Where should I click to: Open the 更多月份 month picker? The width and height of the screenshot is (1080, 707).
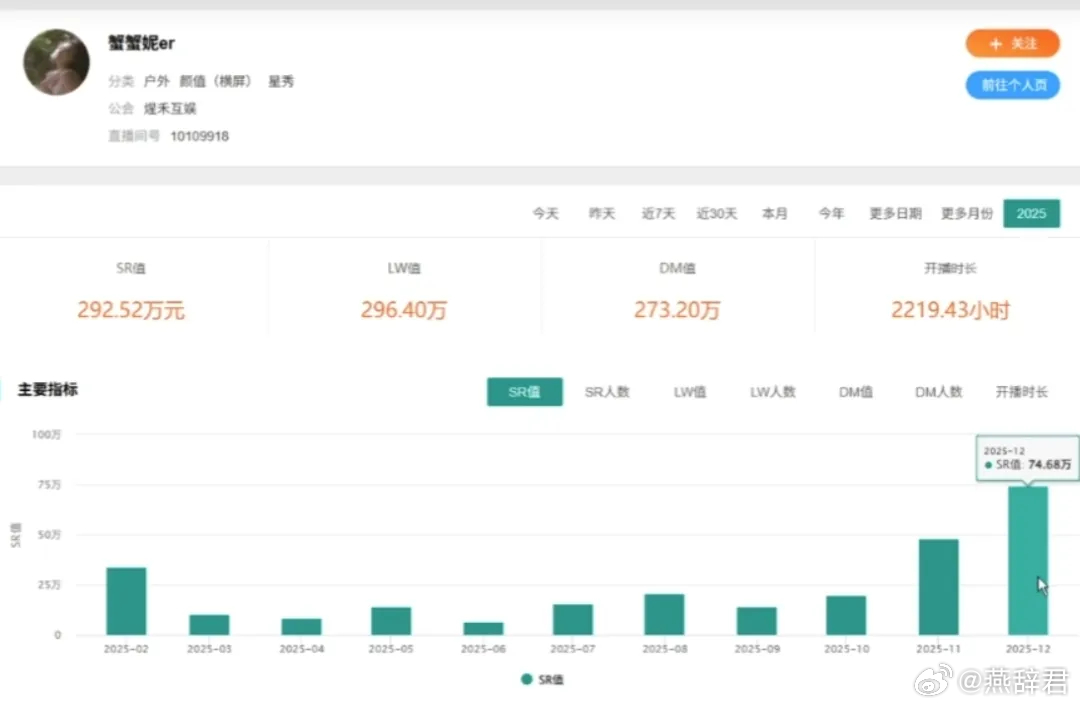coord(966,213)
